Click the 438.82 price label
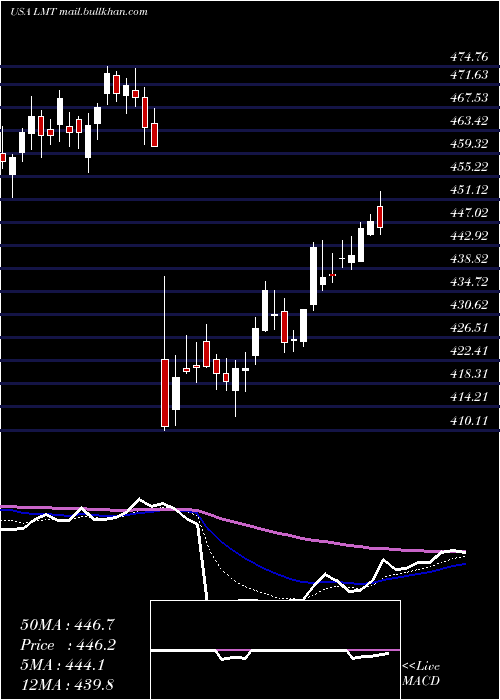 pyautogui.click(x=469, y=258)
